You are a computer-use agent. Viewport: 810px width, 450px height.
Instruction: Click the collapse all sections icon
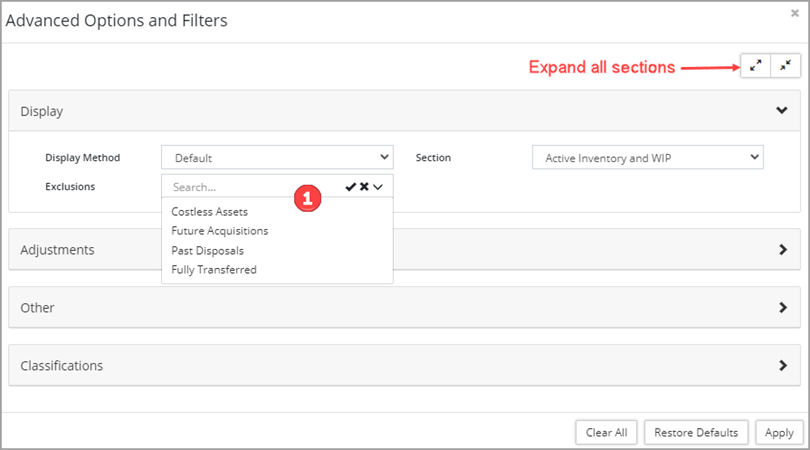(786, 66)
